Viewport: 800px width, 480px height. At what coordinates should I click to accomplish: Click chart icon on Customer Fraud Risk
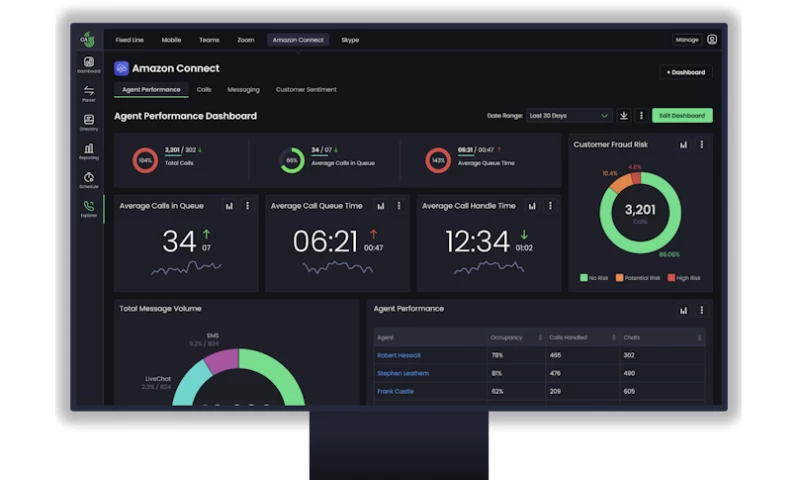point(684,145)
